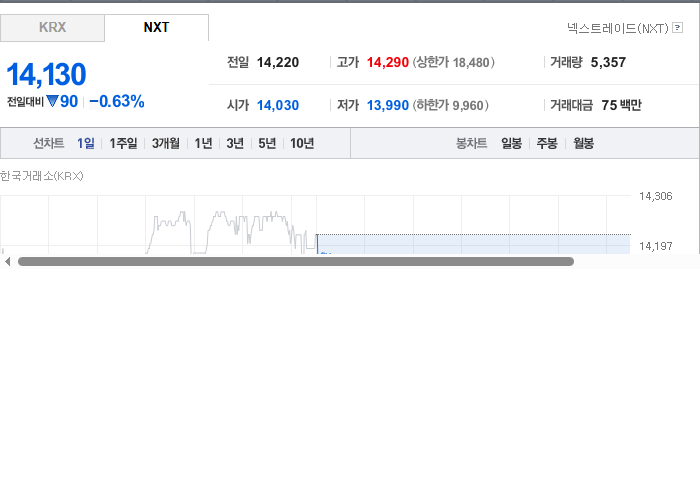Image resolution: width=700 pixels, height=490 pixels.
Task: Click the down-triangle 90 change indicator
Action: click(62, 102)
